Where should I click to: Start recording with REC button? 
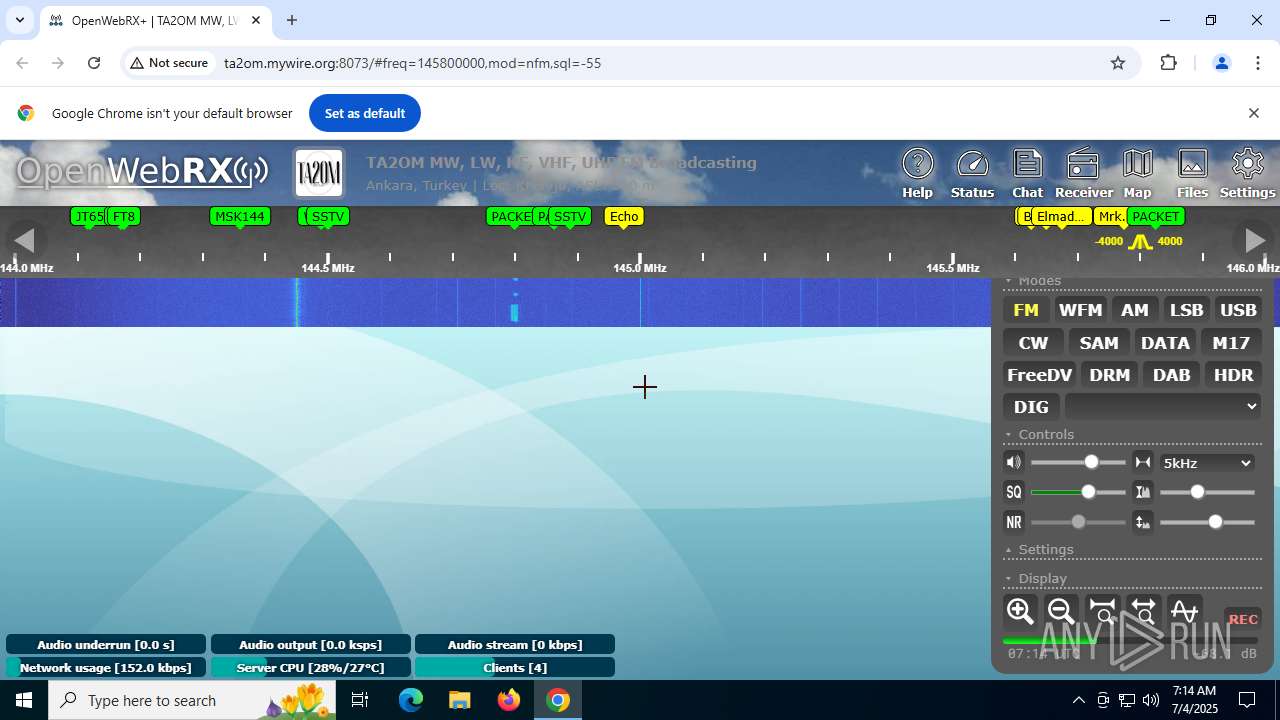pyautogui.click(x=1243, y=619)
